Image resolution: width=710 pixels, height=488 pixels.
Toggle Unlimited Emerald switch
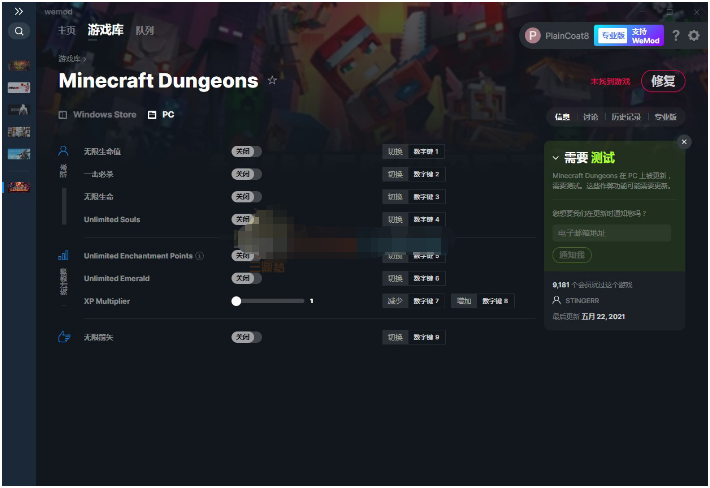point(246,278)
